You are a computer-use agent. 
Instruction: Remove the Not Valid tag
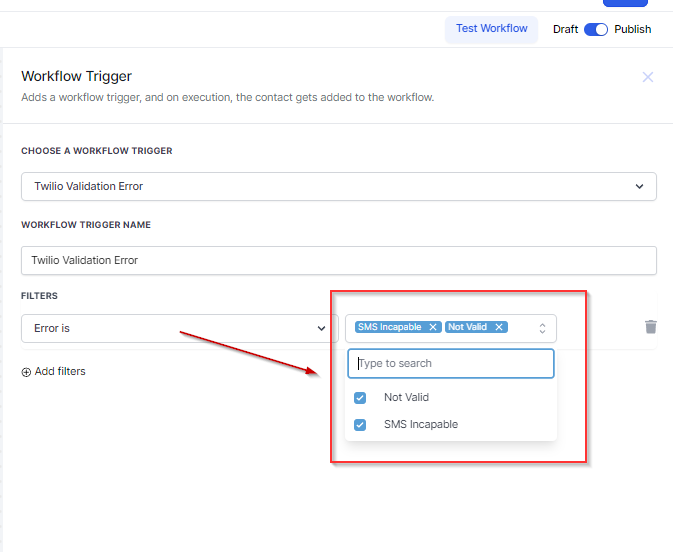498,327
